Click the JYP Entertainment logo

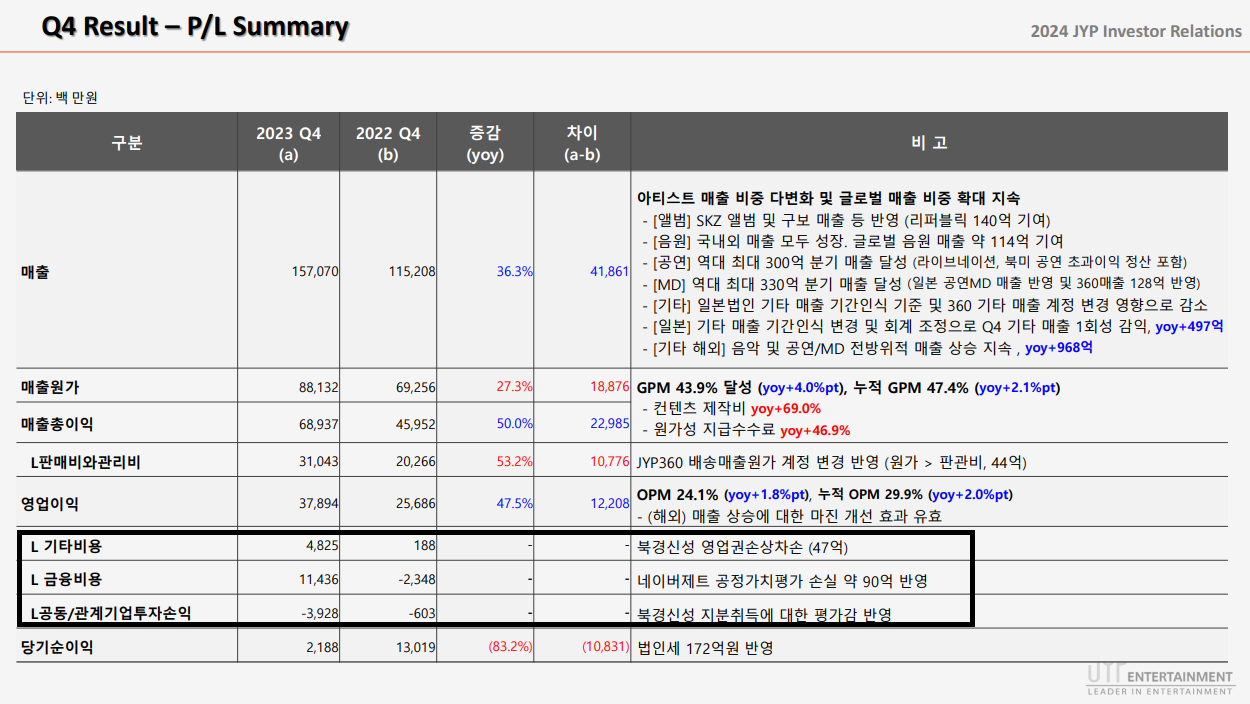[1161, 680]
